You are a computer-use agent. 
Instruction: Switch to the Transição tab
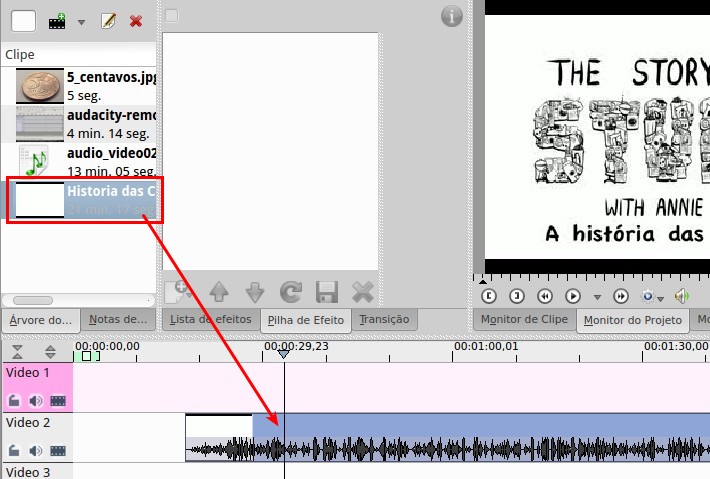pos(384,319)
